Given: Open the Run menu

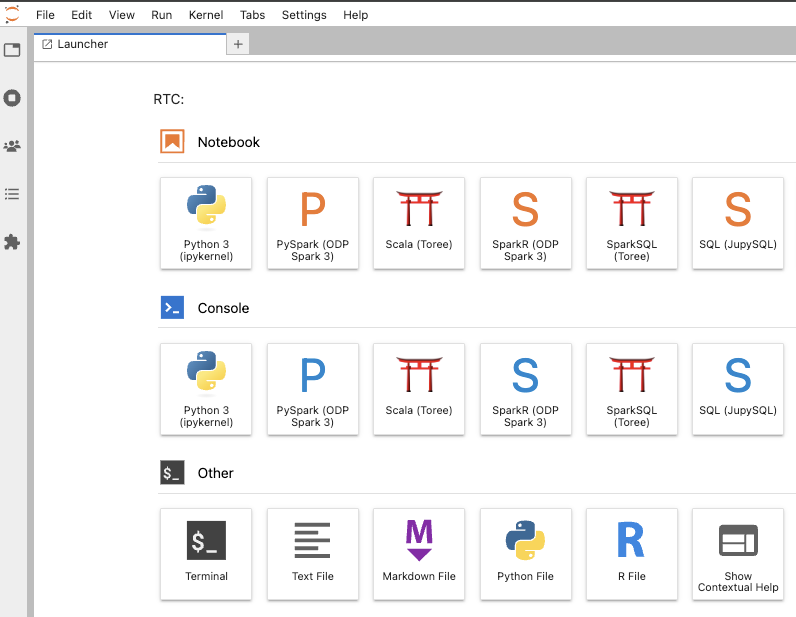Looking at the screenshot, I should 161,15.
